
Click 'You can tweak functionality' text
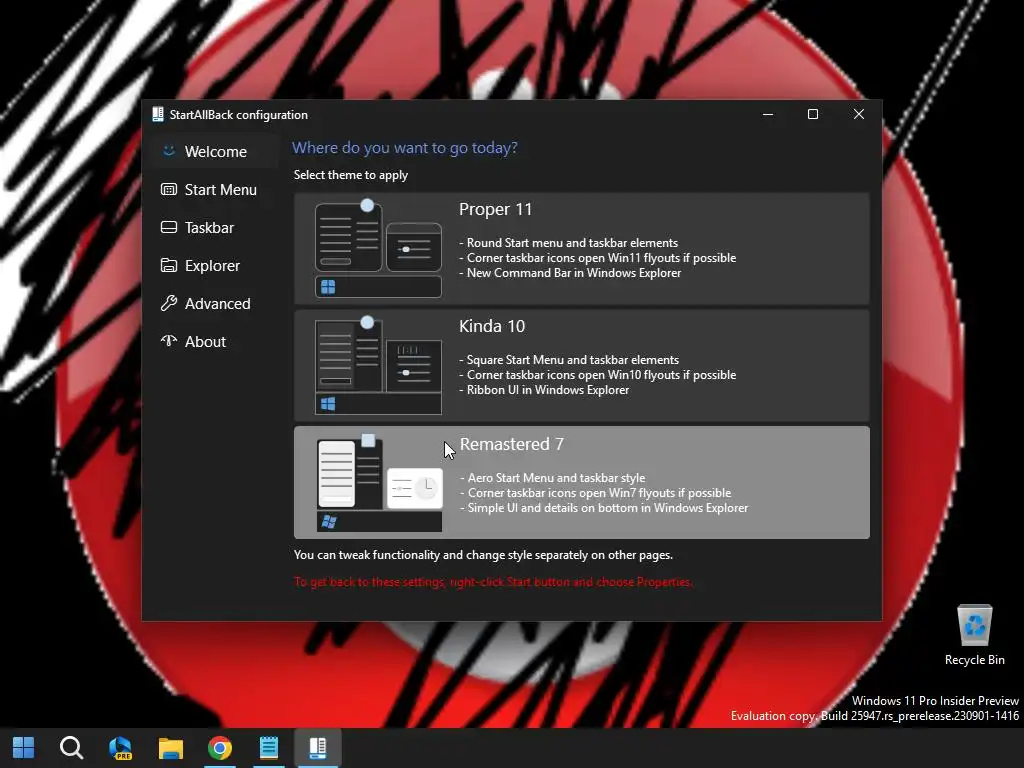point(483,555)
